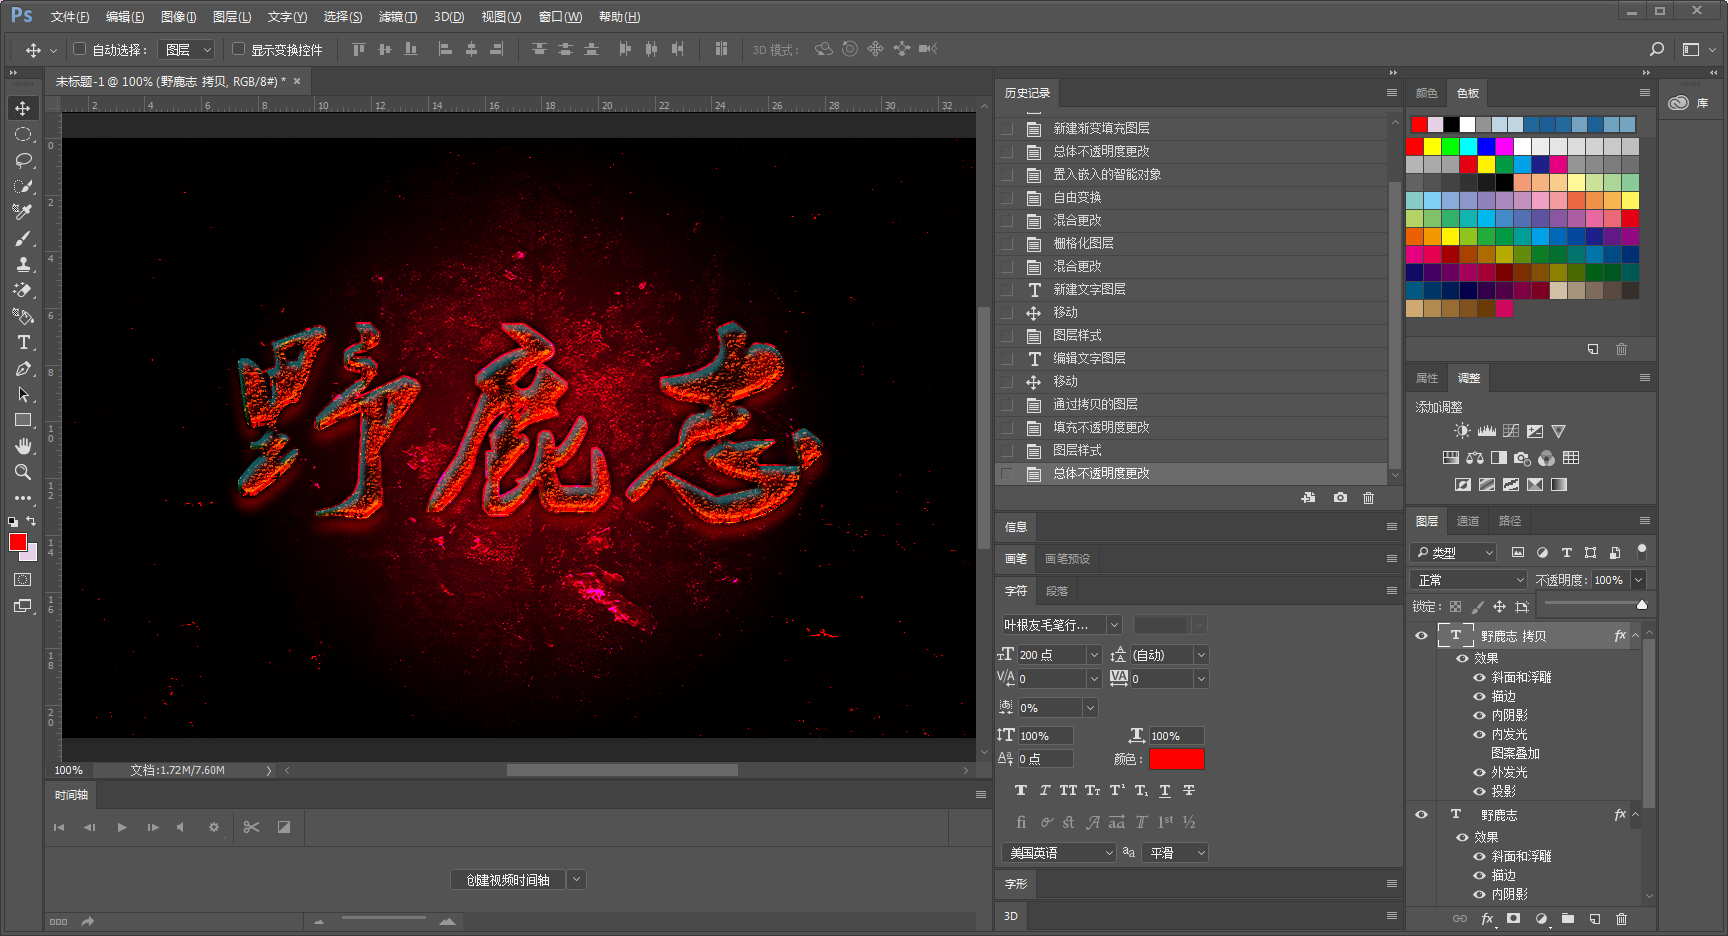Enable the 自动选择 checkbox
The width and height of the screenshot is (1728, 936).
(x=79, y=49)
